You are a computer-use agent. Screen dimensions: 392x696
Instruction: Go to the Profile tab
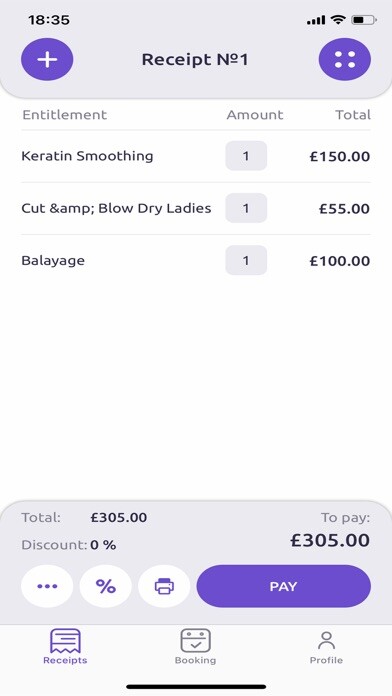(326, 647)
